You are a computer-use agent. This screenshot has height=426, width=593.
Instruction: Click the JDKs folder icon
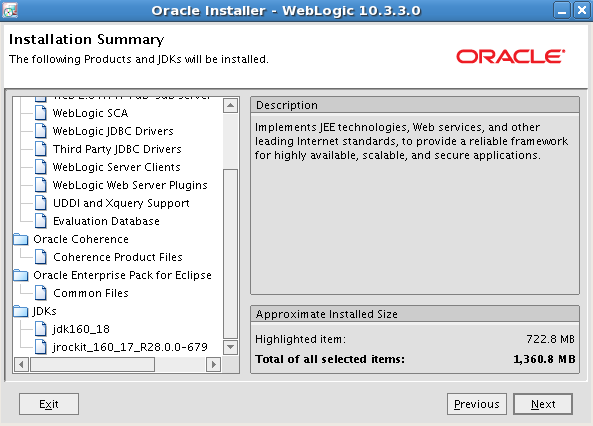21,311
